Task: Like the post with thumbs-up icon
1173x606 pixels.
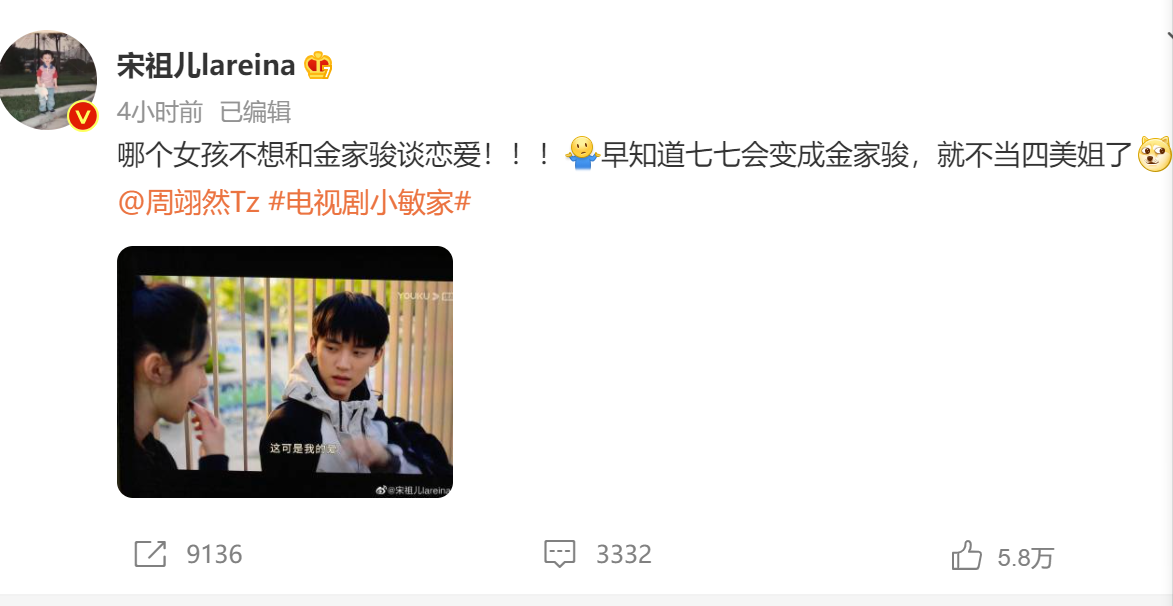Action: (967, 555)
